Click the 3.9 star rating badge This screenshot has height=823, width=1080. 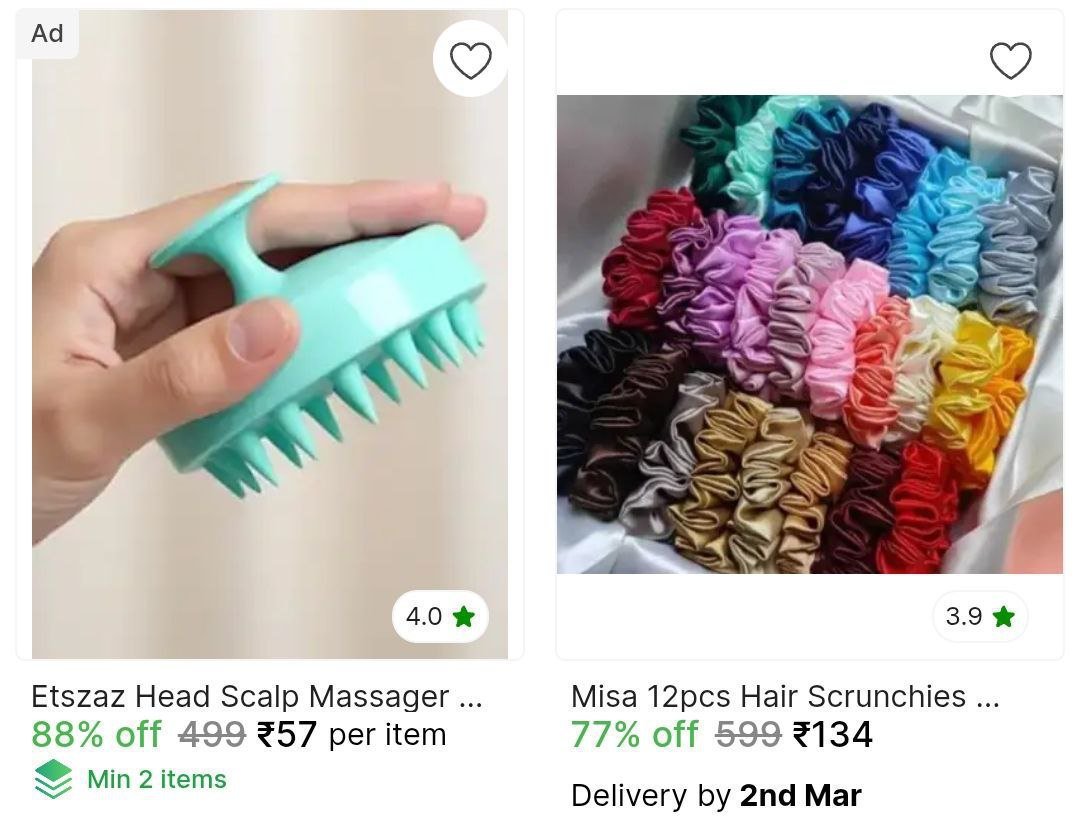tap(980, 616)
